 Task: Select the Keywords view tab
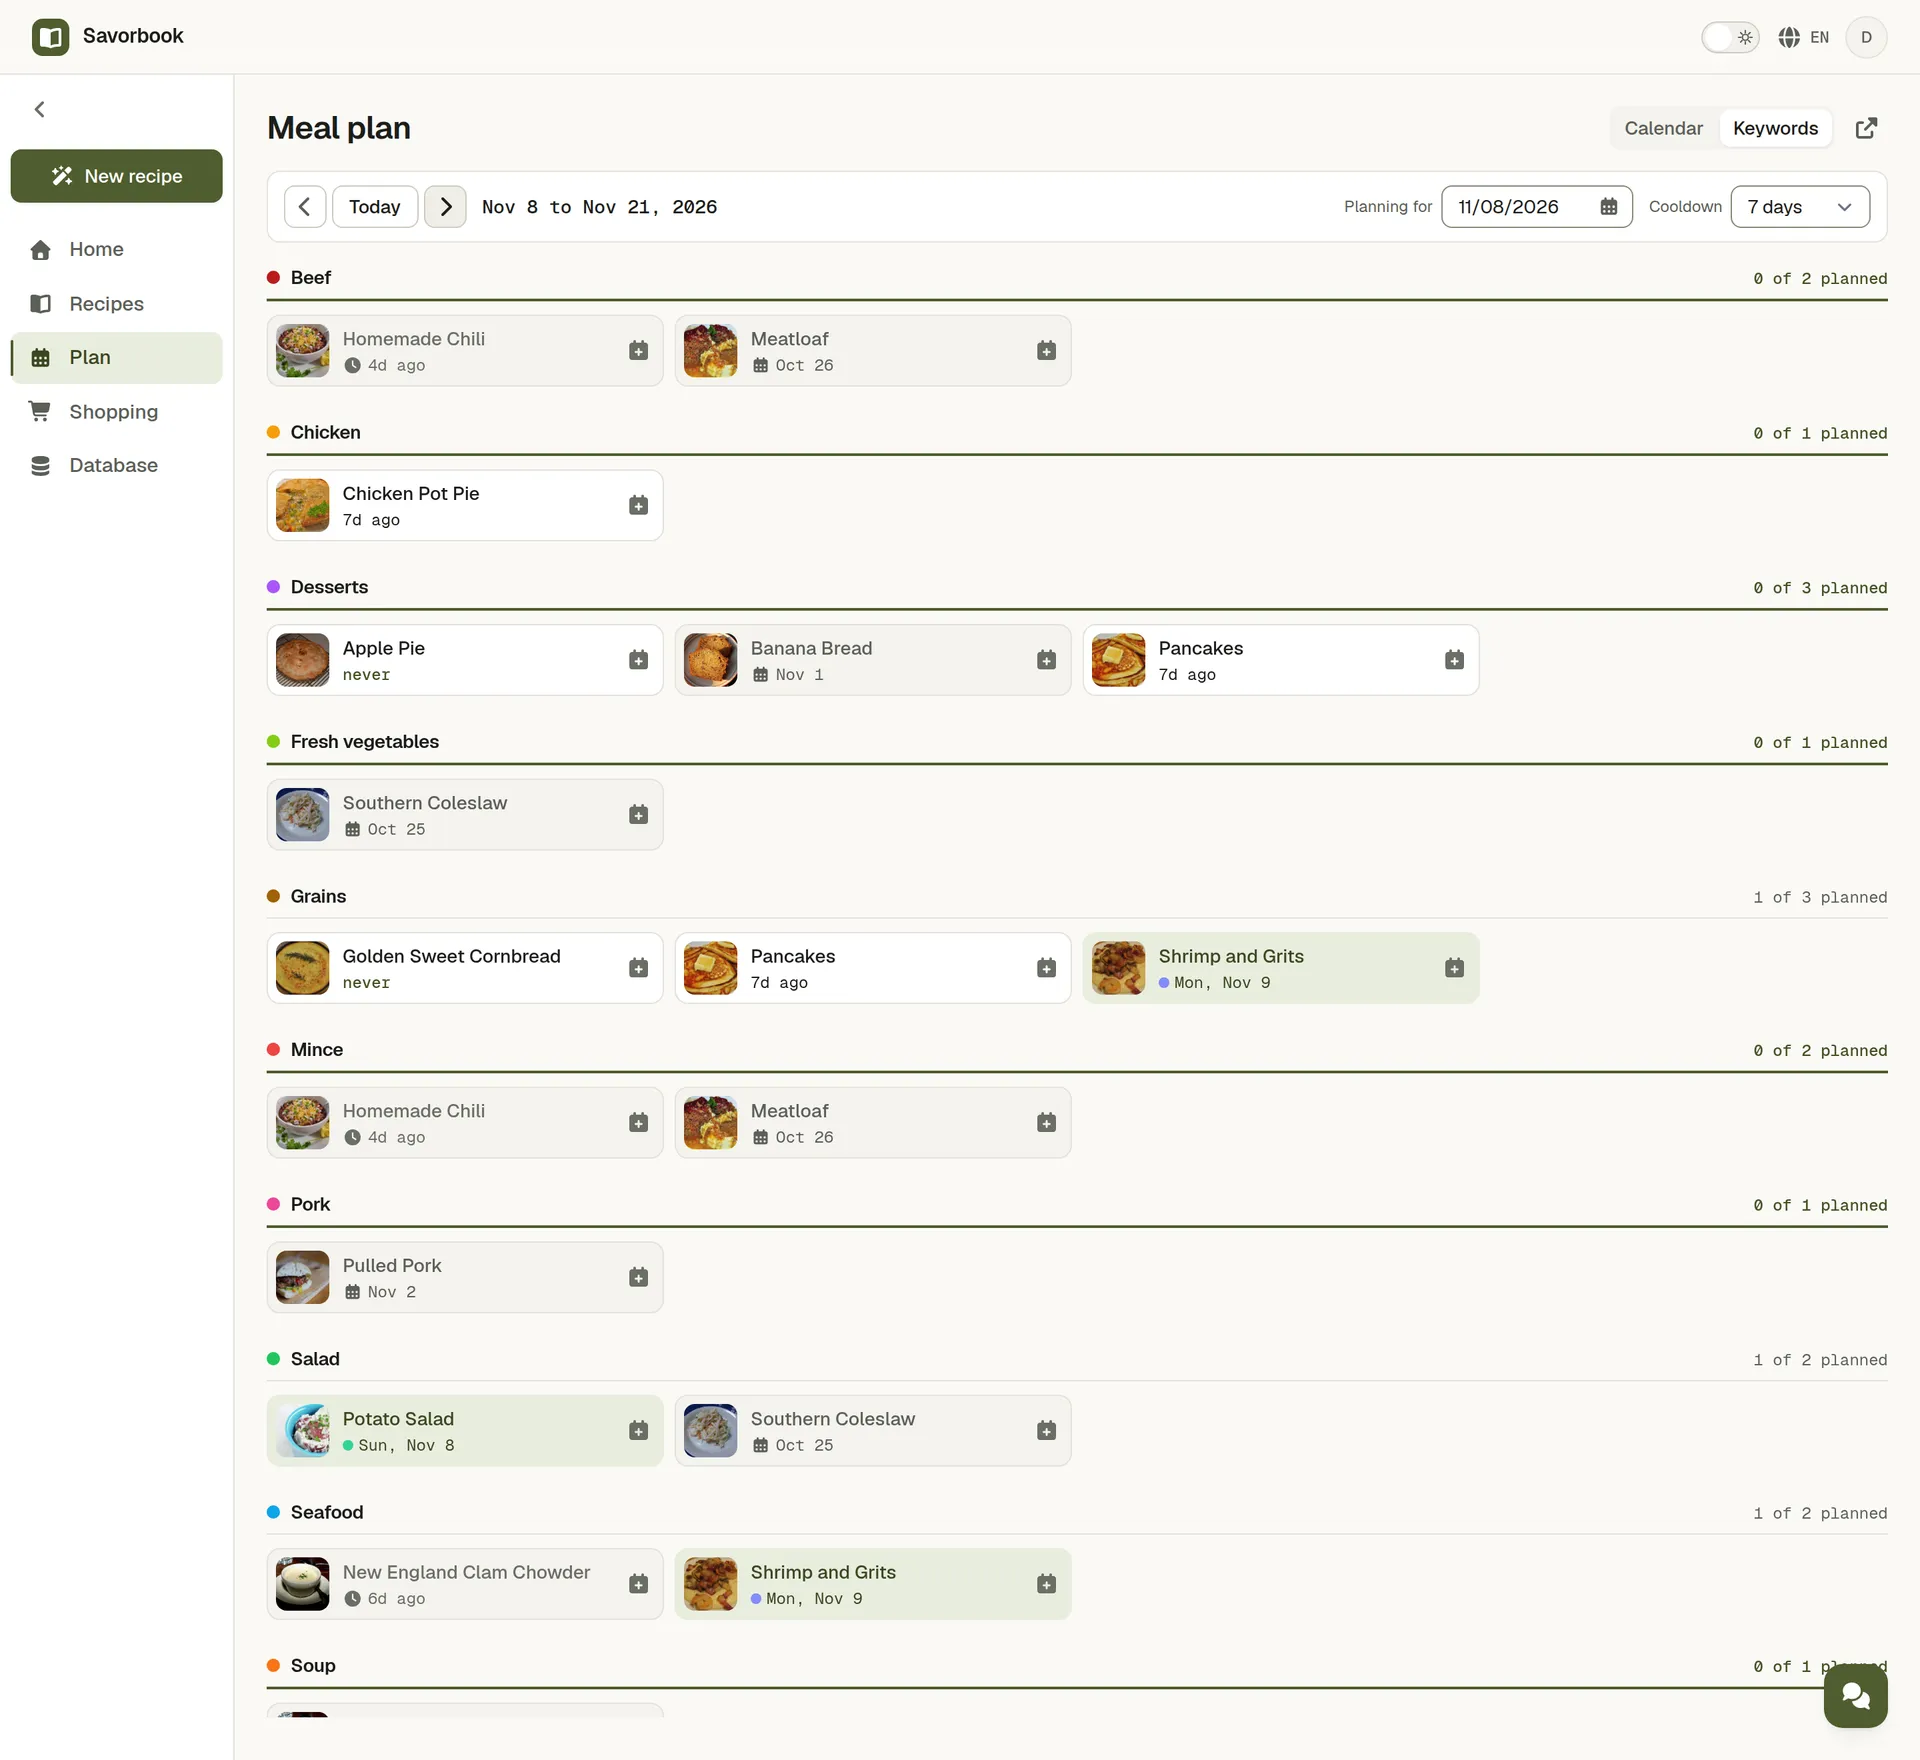pyautogui.click(x=1775, y=128)
